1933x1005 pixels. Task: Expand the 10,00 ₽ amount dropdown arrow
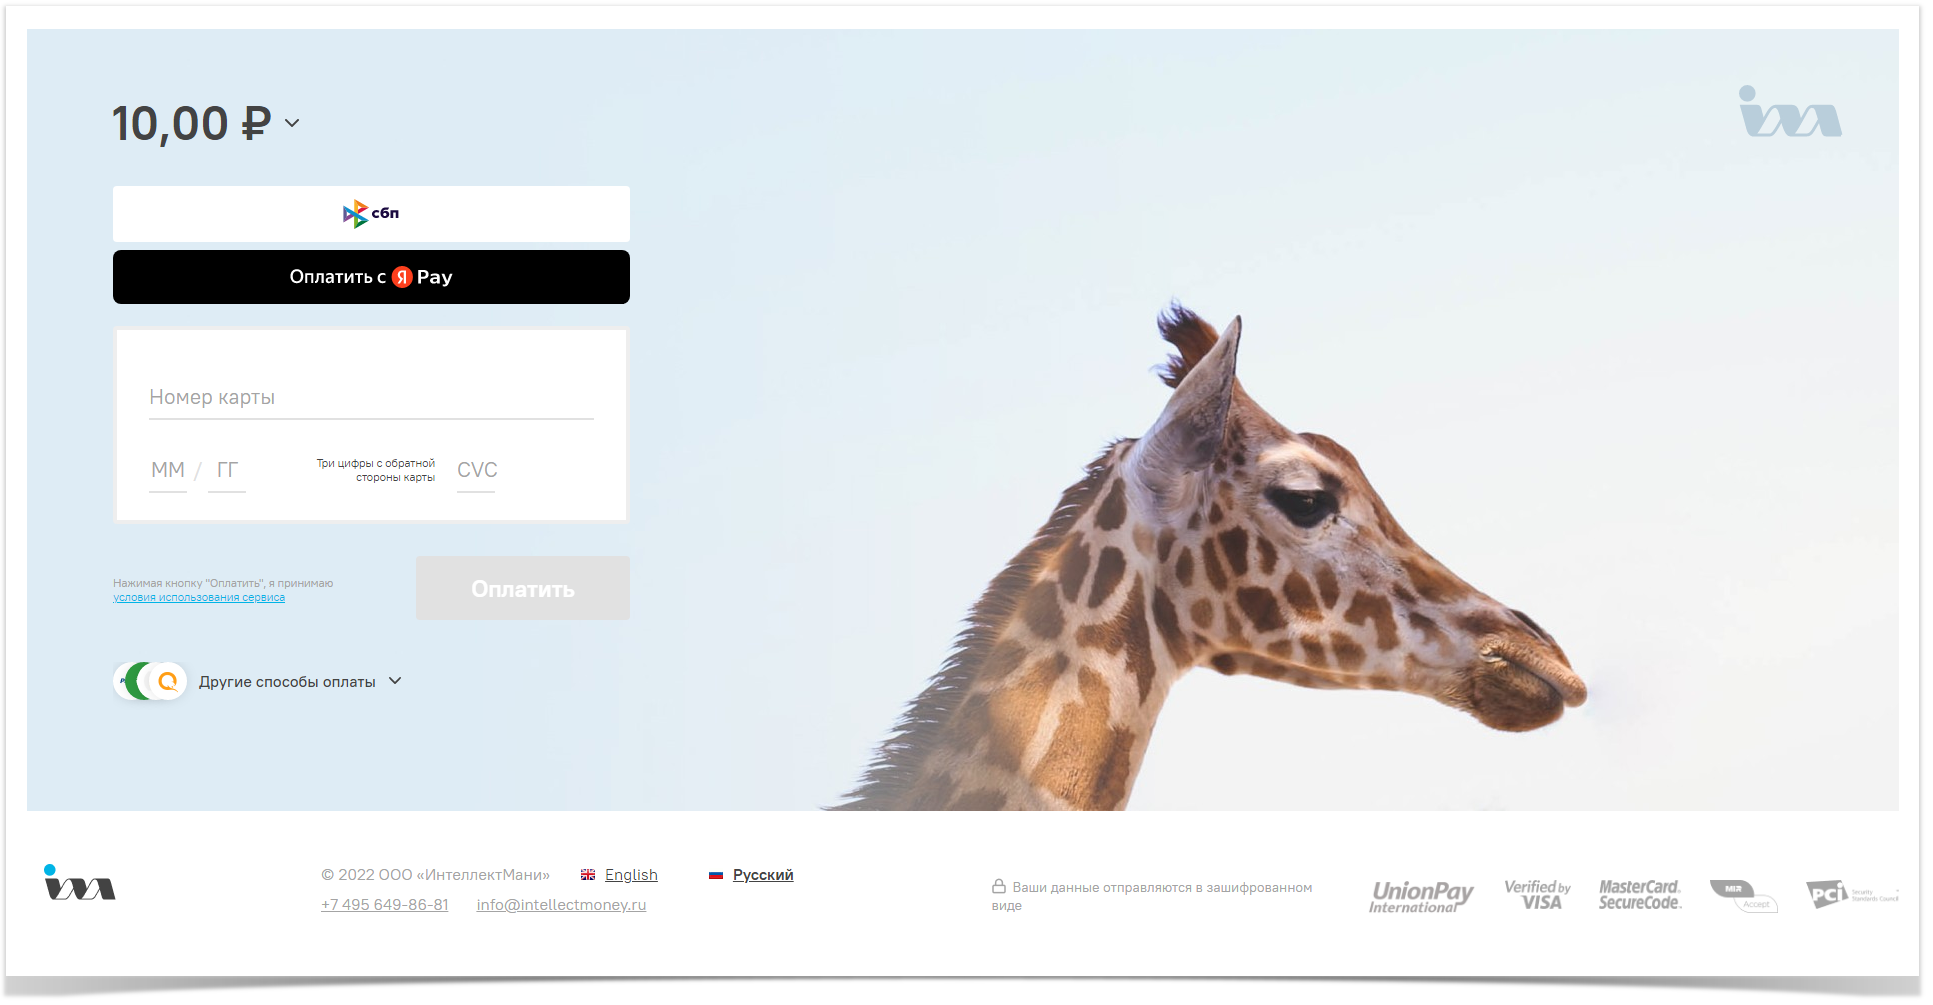tap(292, 123)
